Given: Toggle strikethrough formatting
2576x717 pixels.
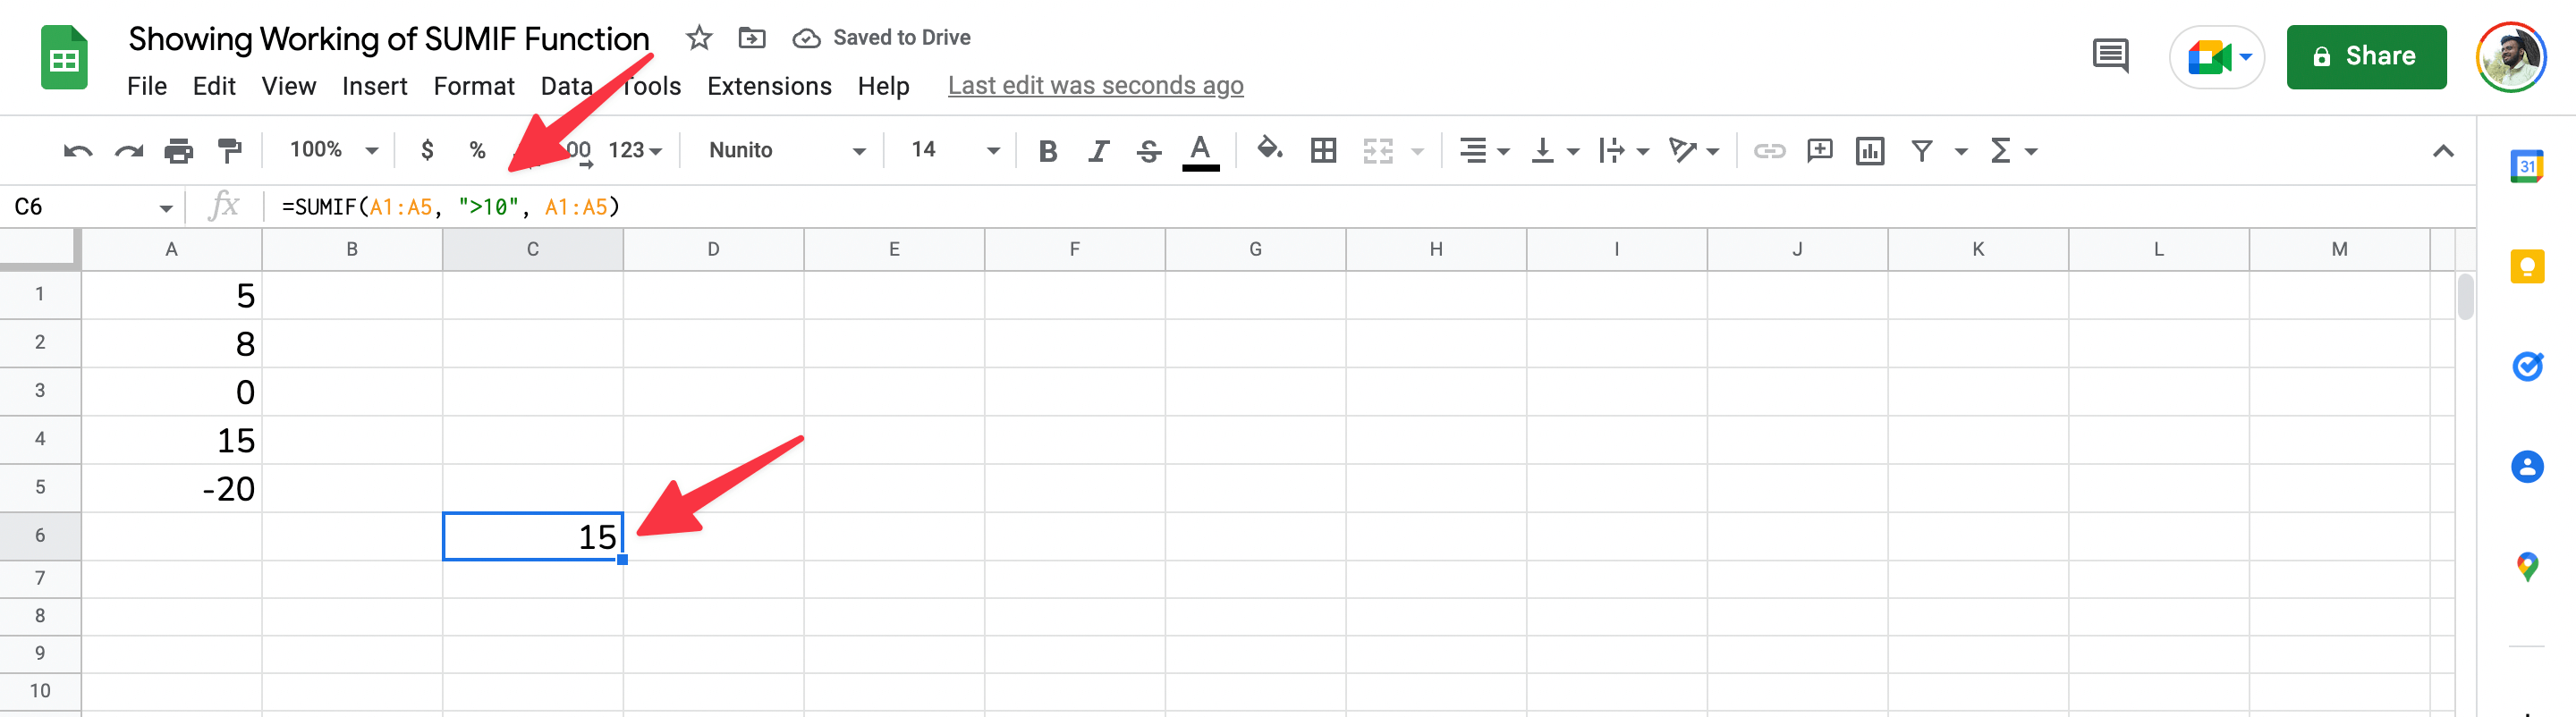Looking at the screenshot, I should click(1149, 150).
